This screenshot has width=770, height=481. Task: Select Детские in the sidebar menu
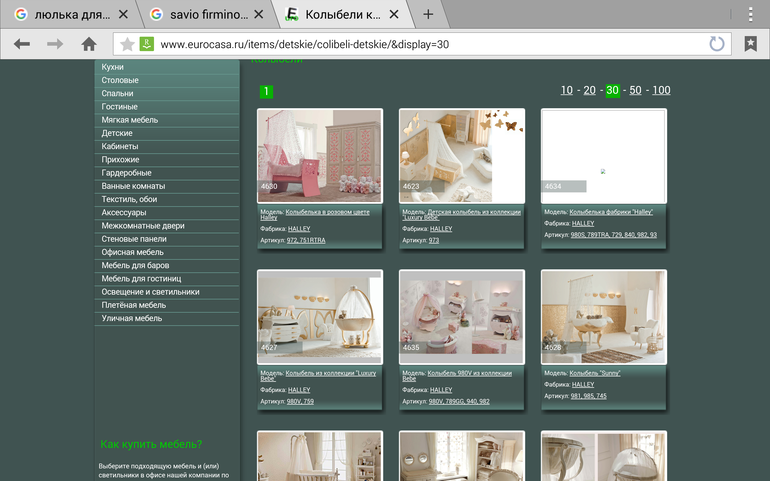pyautogui.click(x=117, y=133)
